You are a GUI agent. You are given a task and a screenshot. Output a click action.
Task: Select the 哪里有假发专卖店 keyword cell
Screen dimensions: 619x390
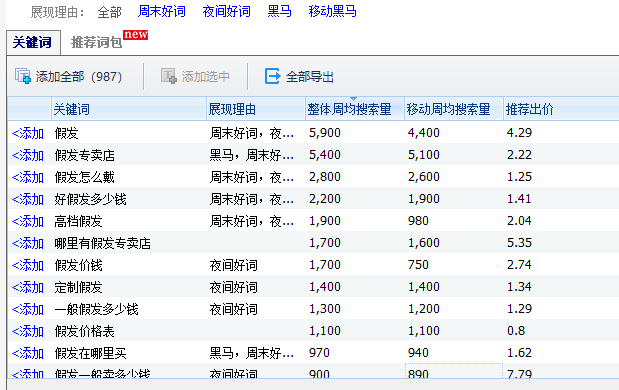coord(103,244)
